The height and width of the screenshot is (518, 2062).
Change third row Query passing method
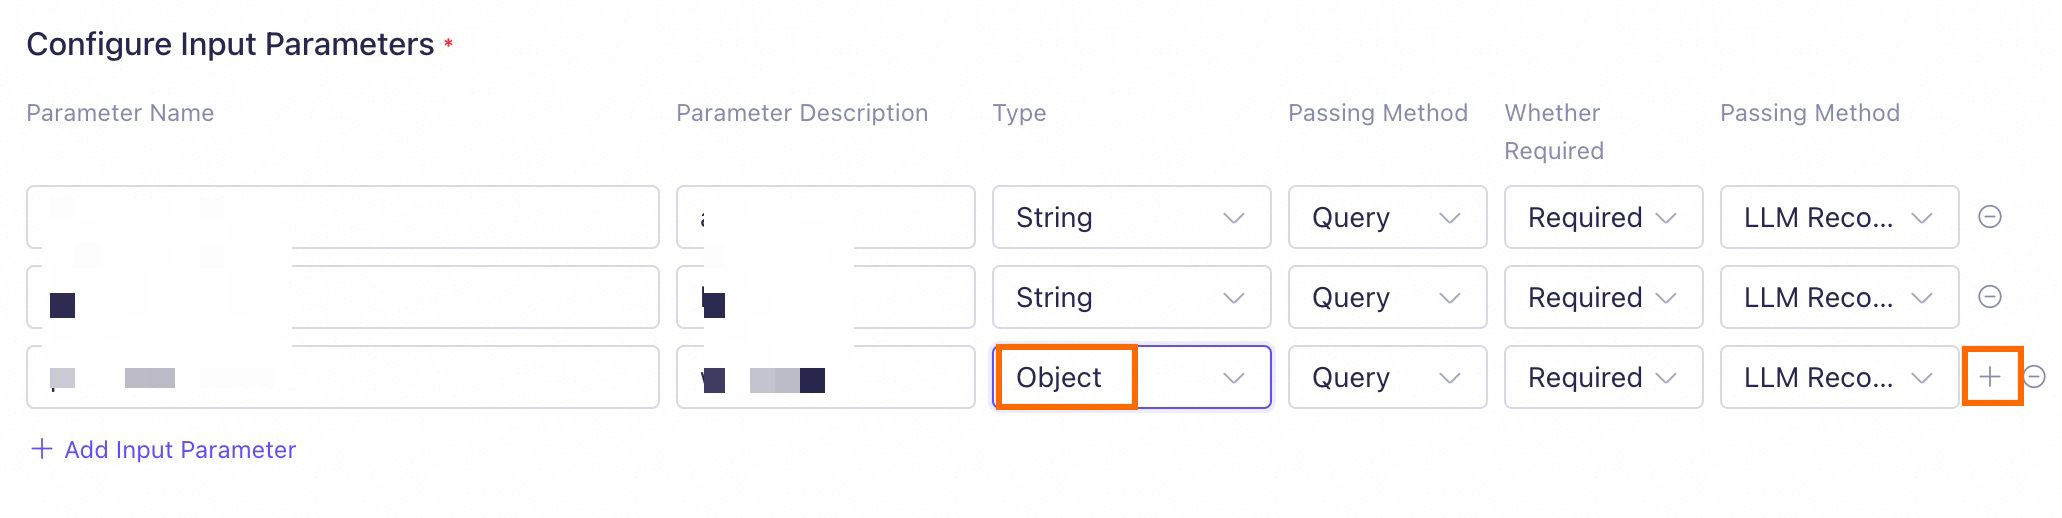pyautogui.click(x=1387, y=377)
